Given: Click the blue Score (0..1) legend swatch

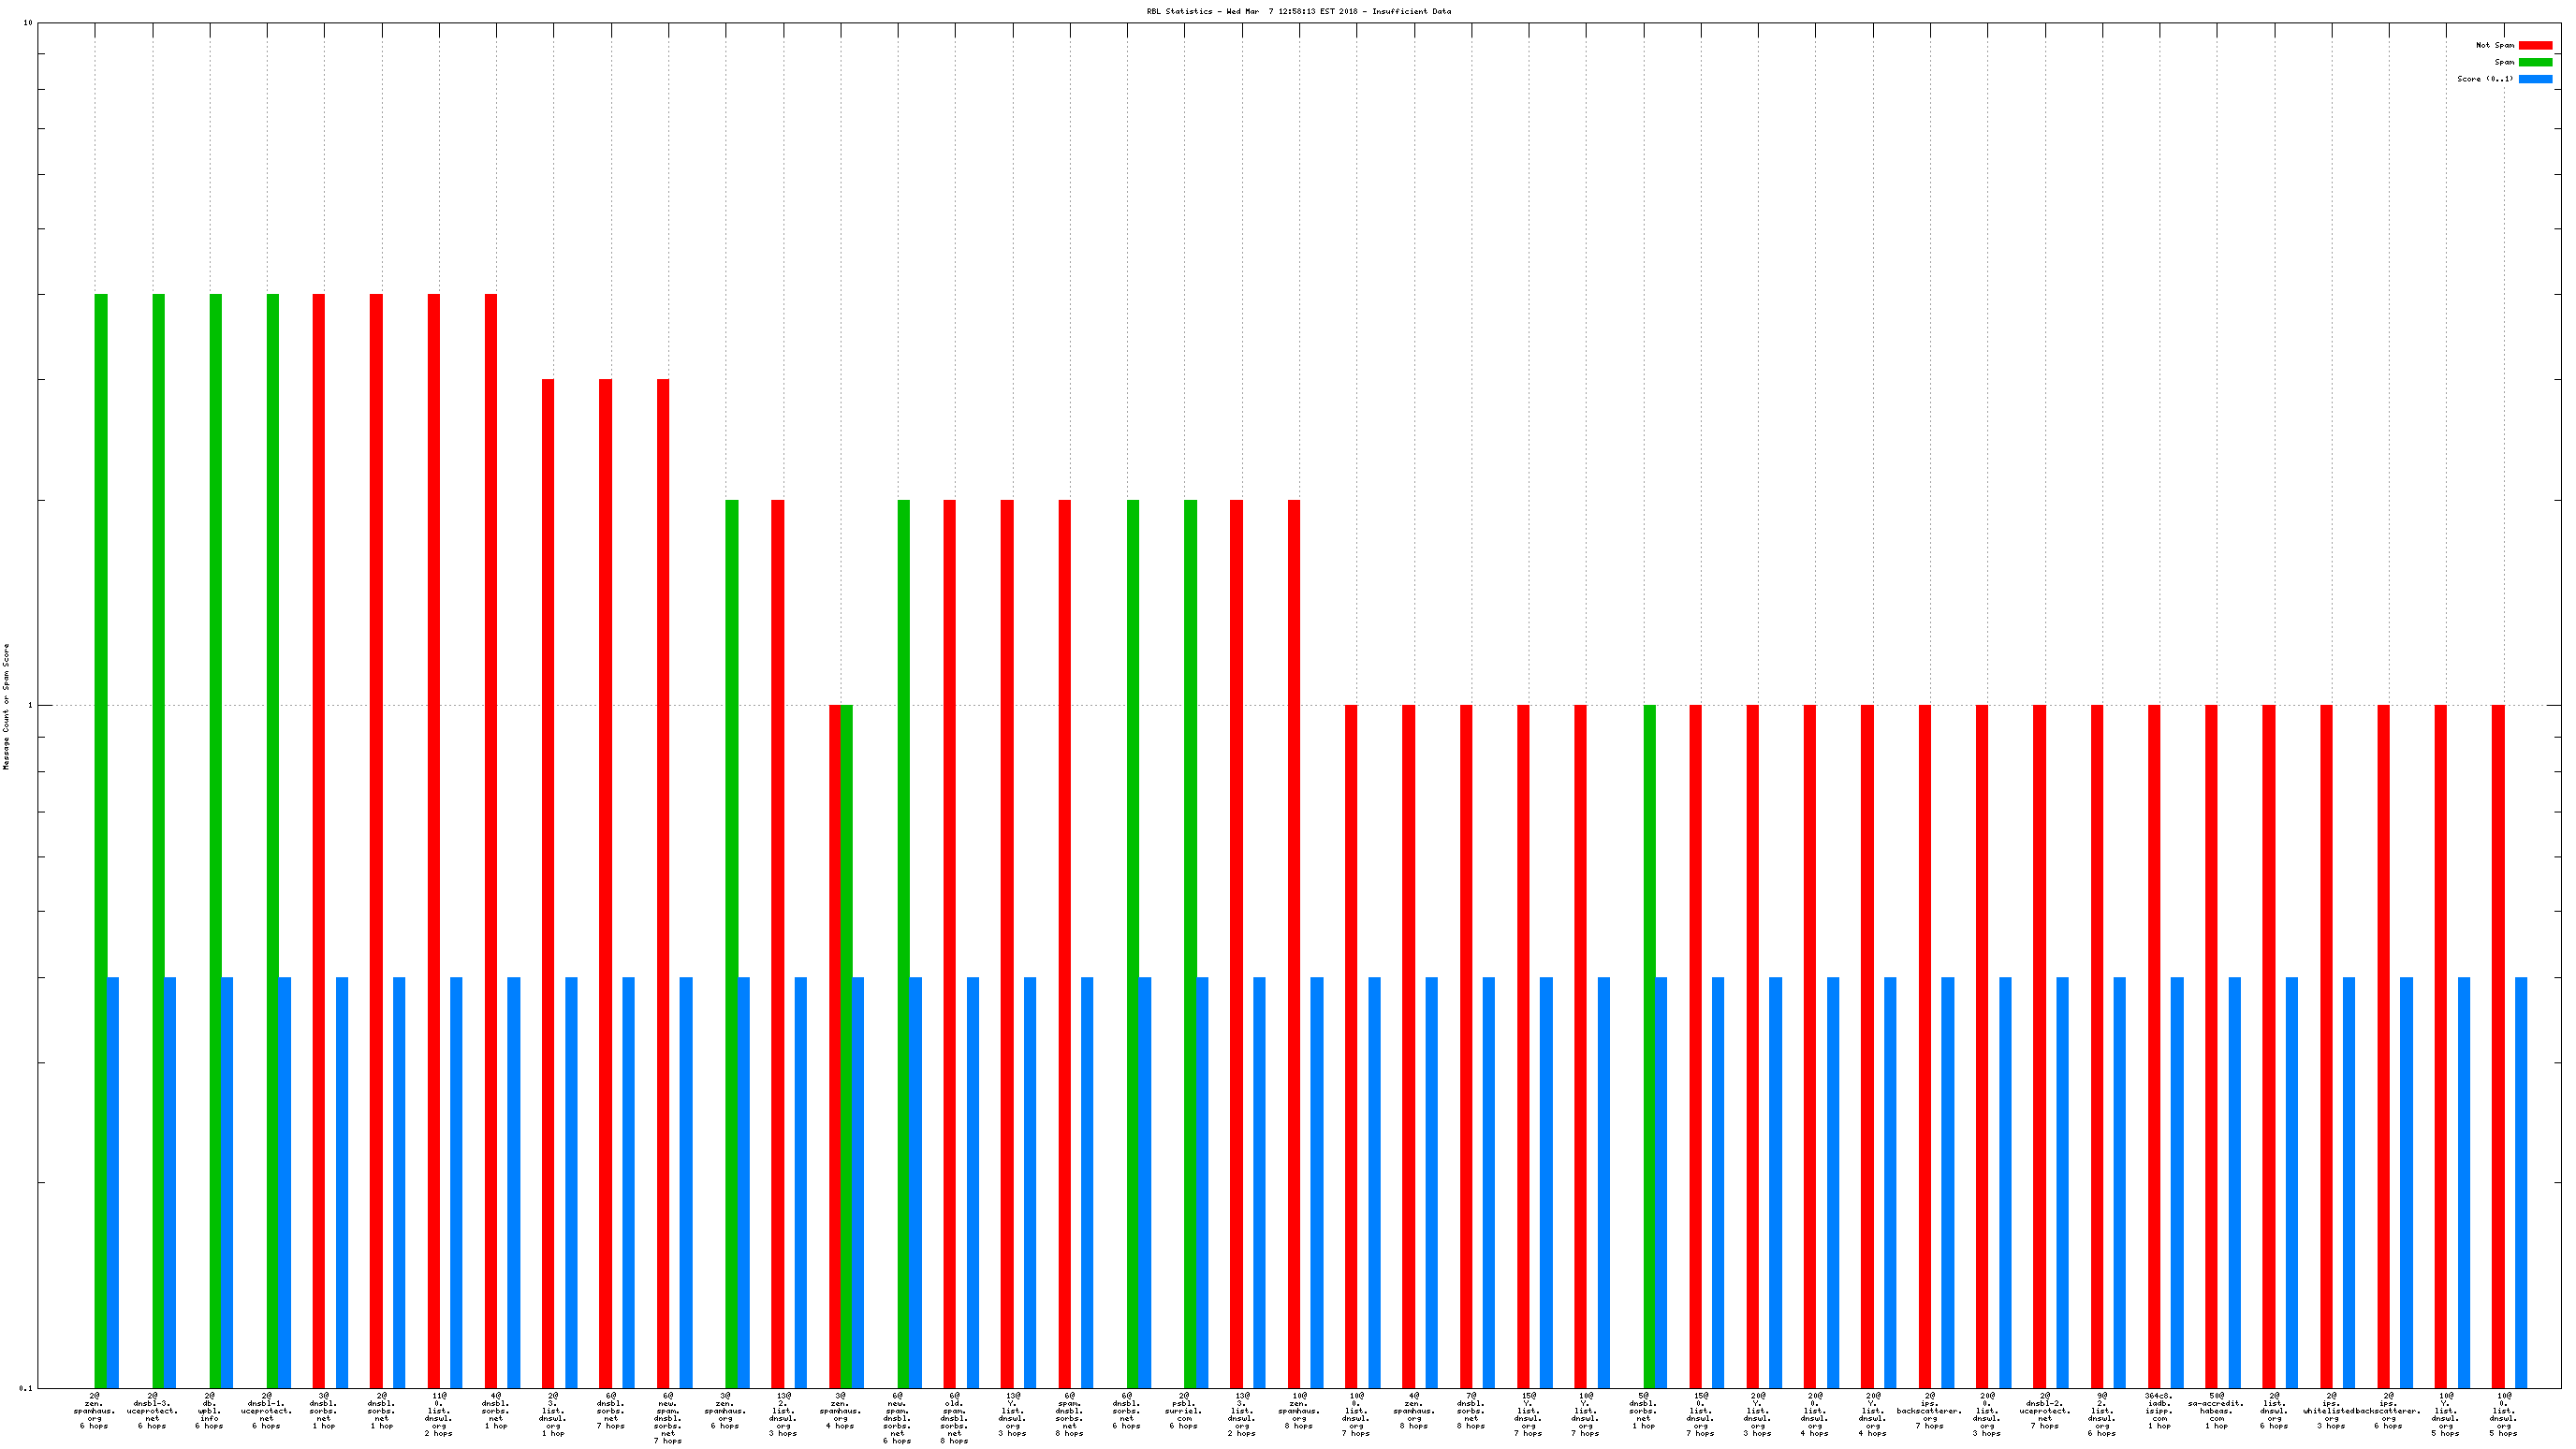Looking at the screenshot, I should pos(2534,79).
